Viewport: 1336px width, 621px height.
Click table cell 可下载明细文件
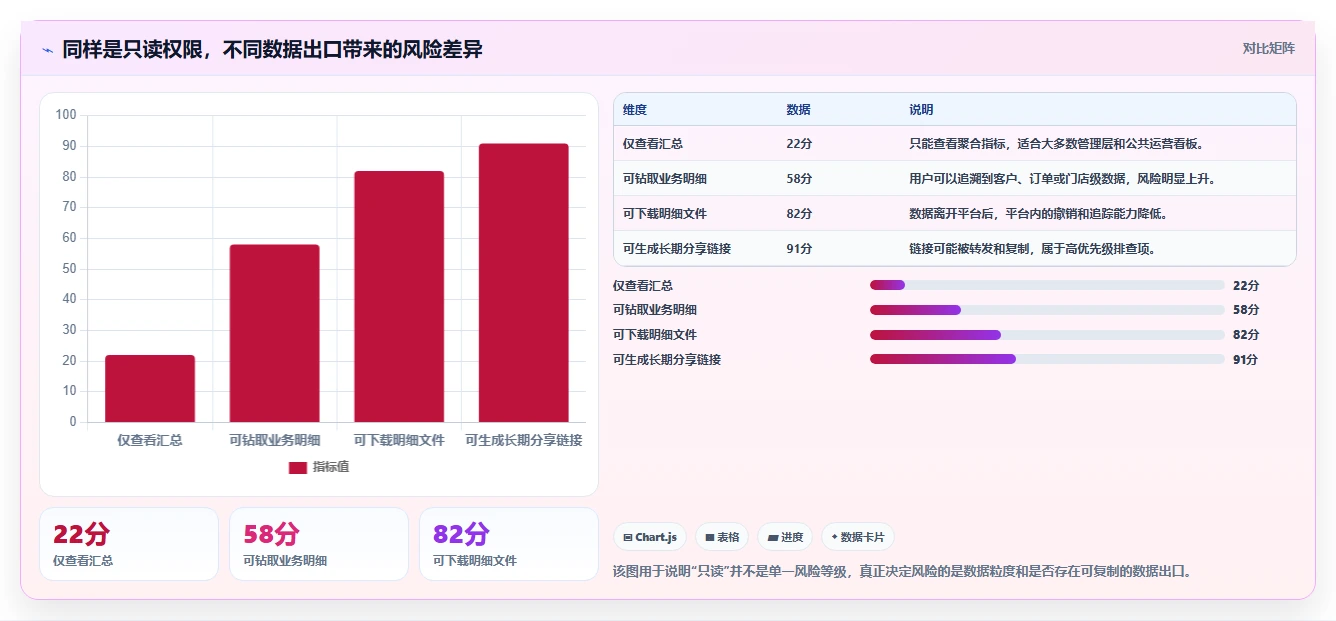665,214
